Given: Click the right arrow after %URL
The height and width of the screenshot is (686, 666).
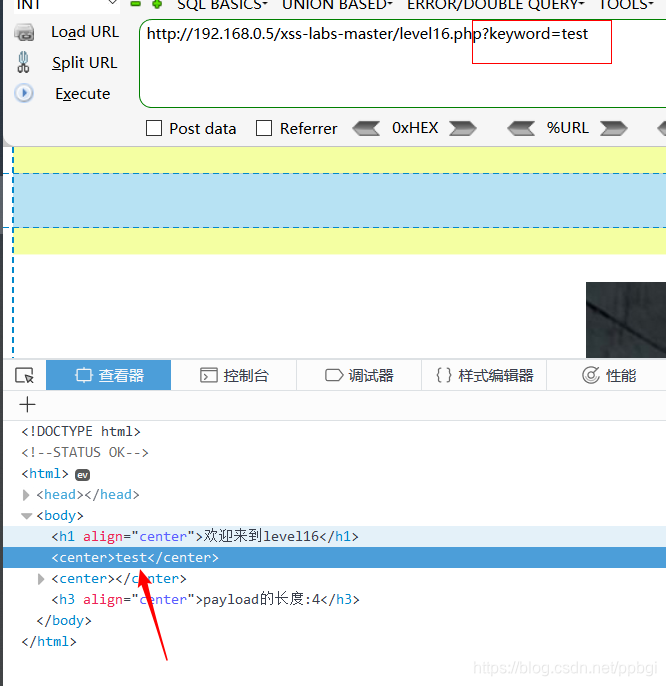Looking at the screenshot, I should 614,128.
